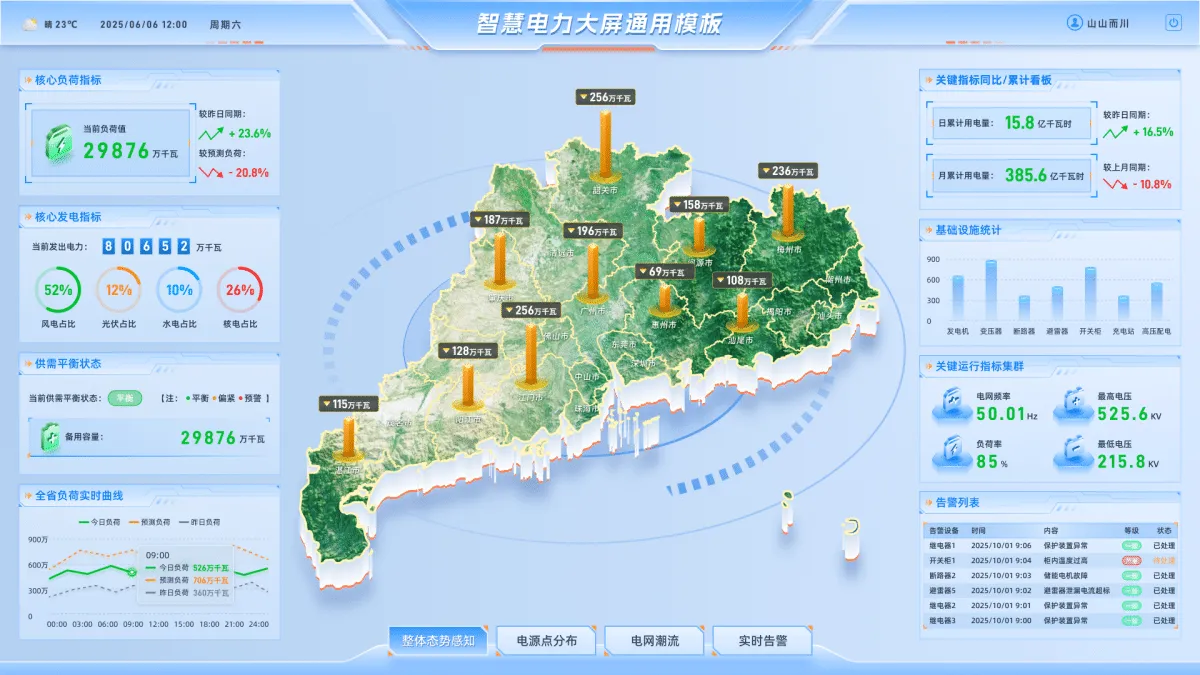Click the 韶关市 256万千瓦 map marker
1200x675 pixels.
(605, 98)
